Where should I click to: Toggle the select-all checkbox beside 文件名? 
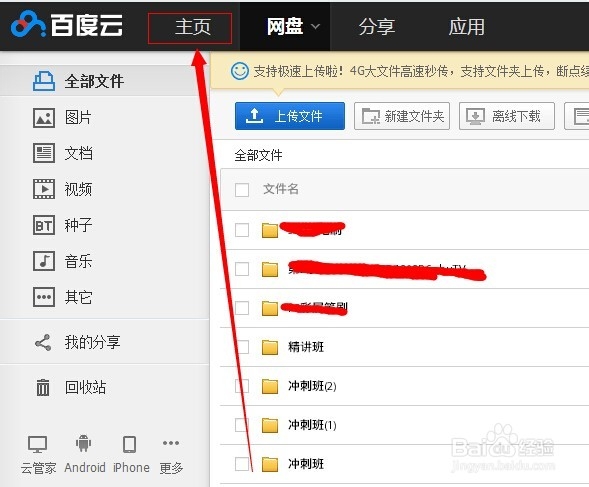[x=242, y=190]
